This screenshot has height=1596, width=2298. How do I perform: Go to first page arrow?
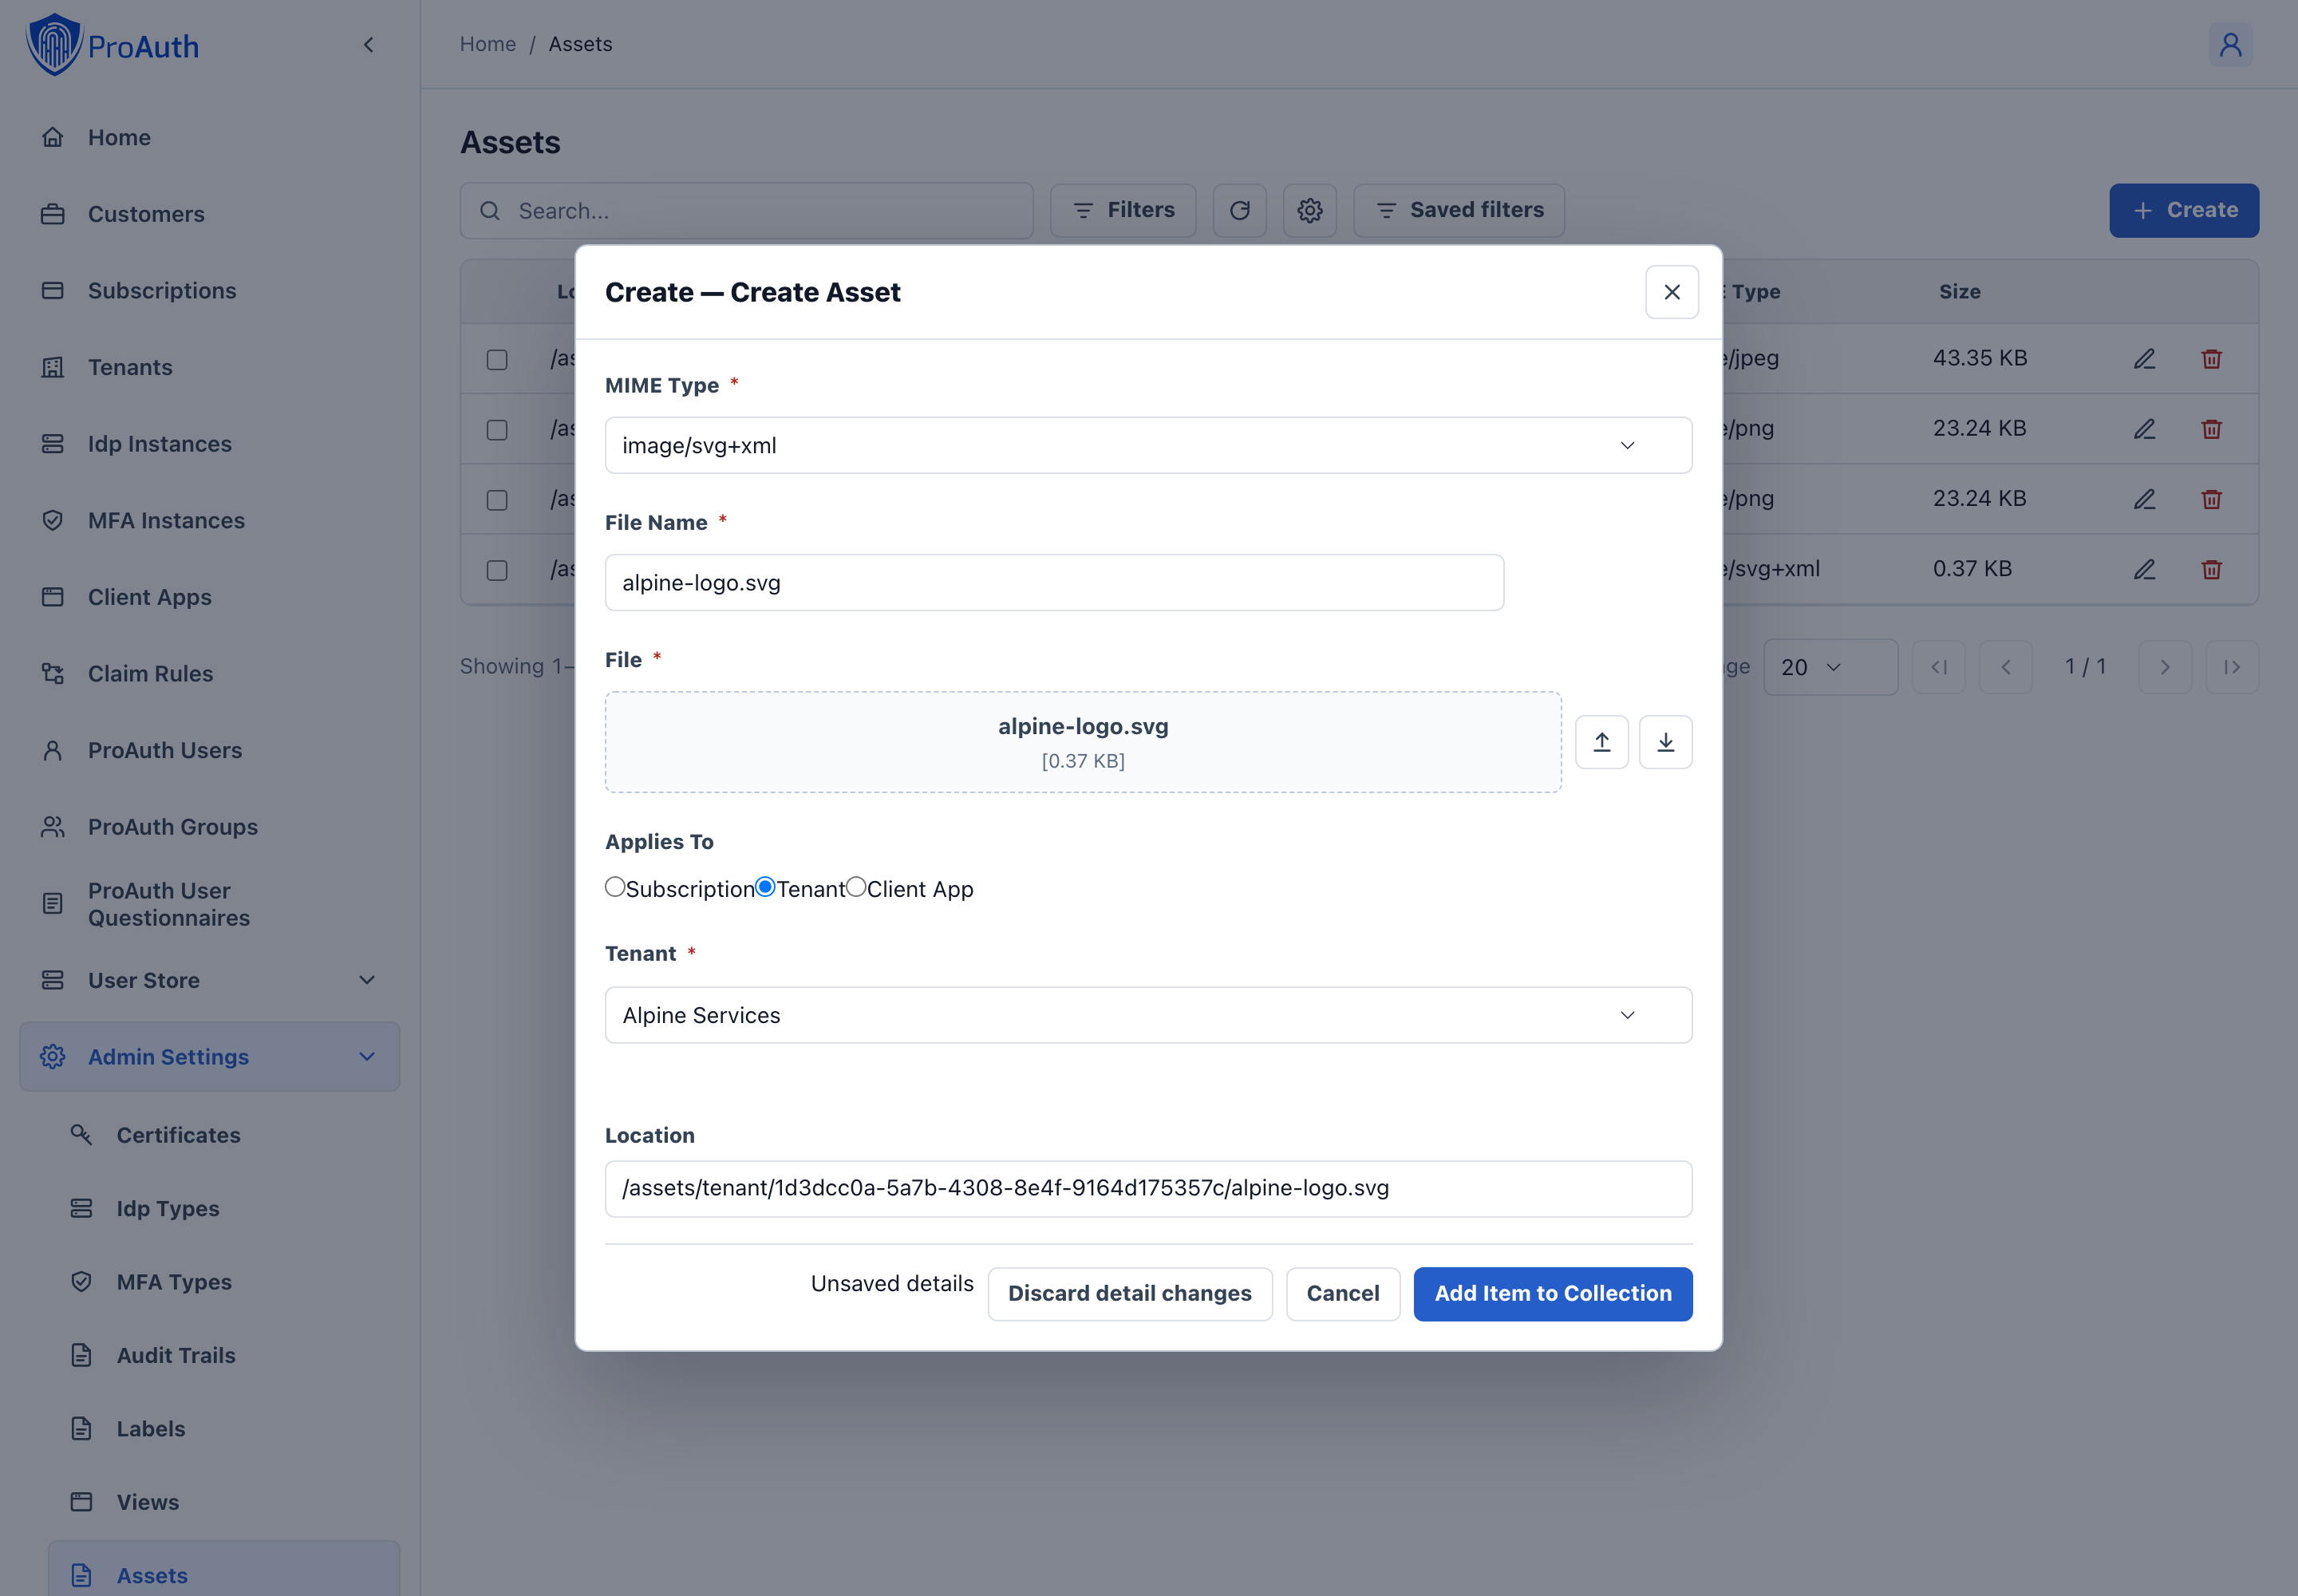[x=1938, y=667]
